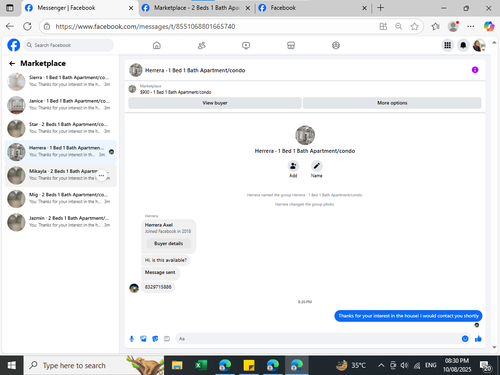500x375 pixels.
Task: Open the Marketplace storefront icon
Action: pyautogui.click(x=291, y=45)
